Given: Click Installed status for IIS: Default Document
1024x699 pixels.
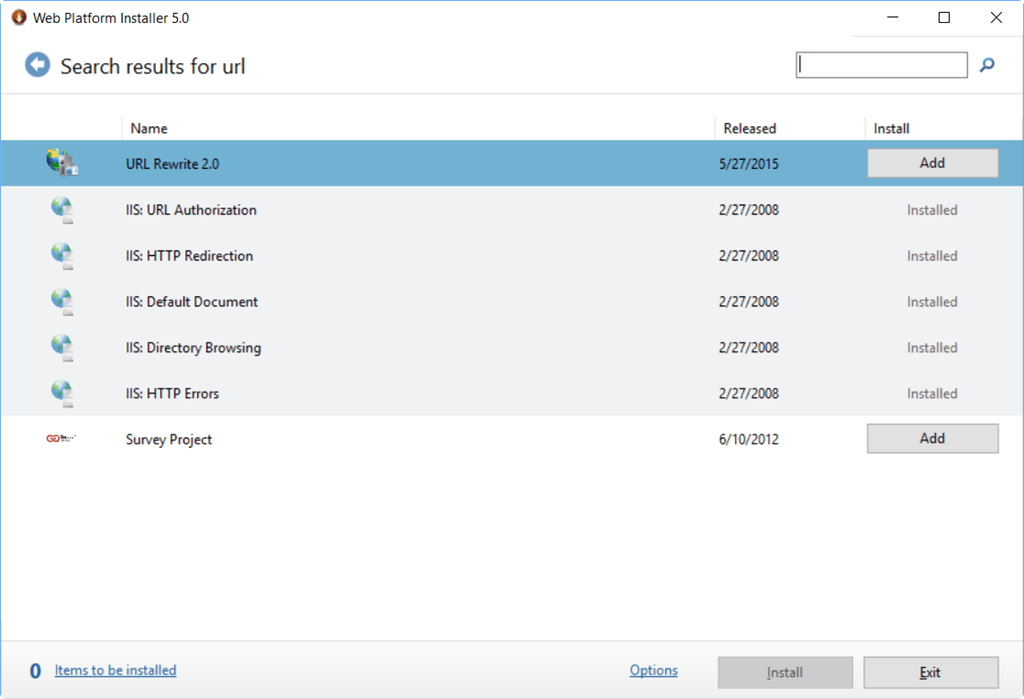Looking at the screenshot, I should coord(932,302).
